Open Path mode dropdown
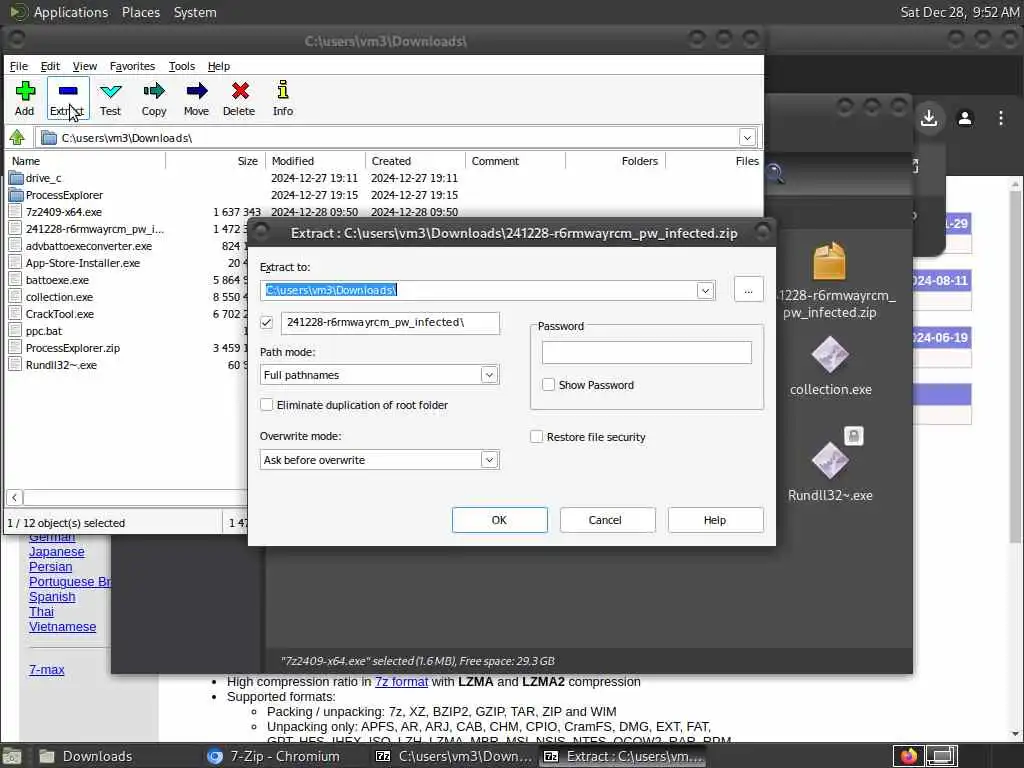This screenshot has width=1024, height=768. (489, 375)
